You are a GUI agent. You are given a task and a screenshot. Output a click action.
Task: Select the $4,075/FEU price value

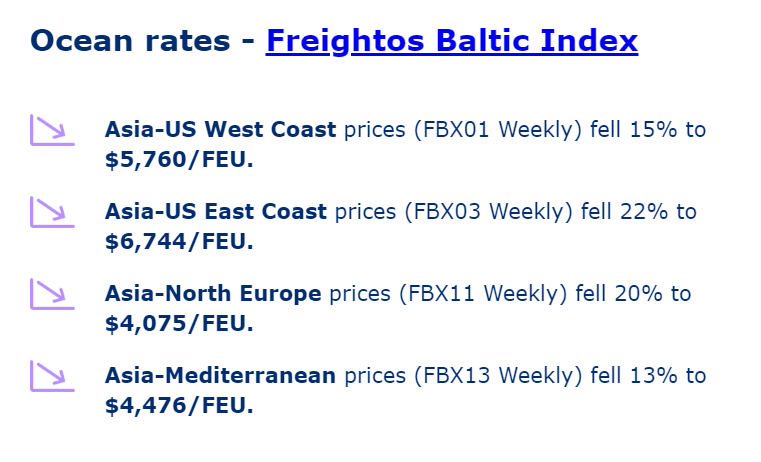(x=179, y=324)
